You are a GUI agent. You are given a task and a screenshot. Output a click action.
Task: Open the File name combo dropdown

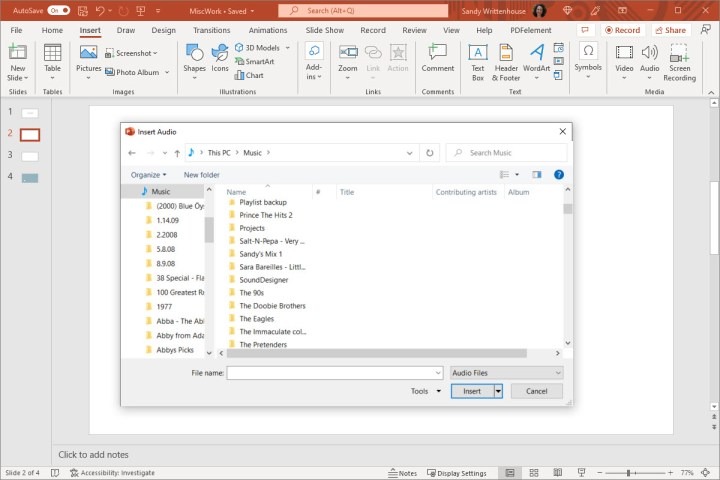[x=438, y=373]
